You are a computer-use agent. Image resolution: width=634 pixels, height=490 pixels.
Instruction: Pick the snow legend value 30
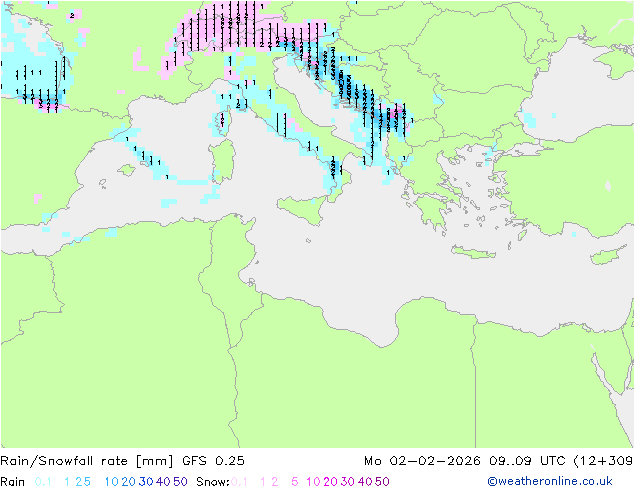(x=348, y=482)
